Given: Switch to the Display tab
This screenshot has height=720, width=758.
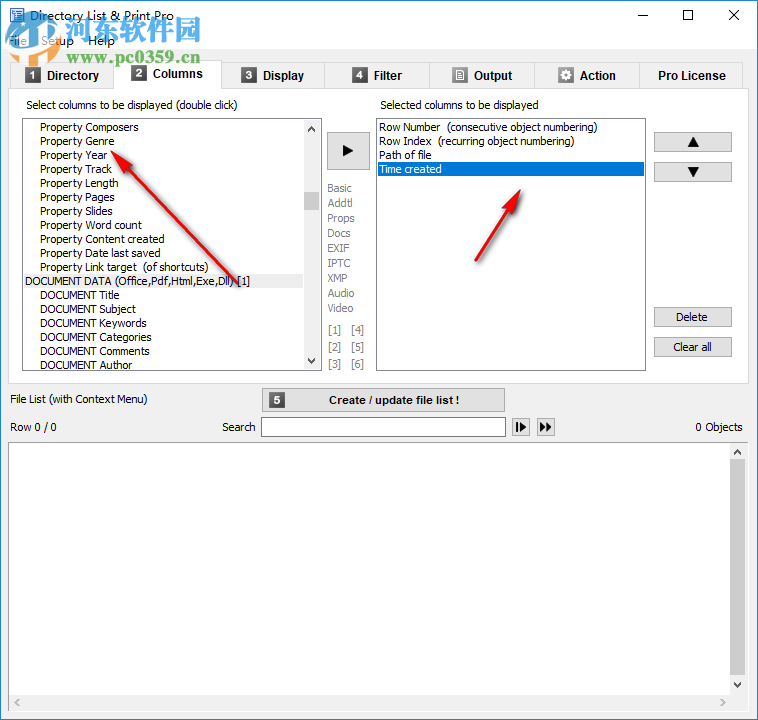Looking at the screenshot, I should coord(273,75).
